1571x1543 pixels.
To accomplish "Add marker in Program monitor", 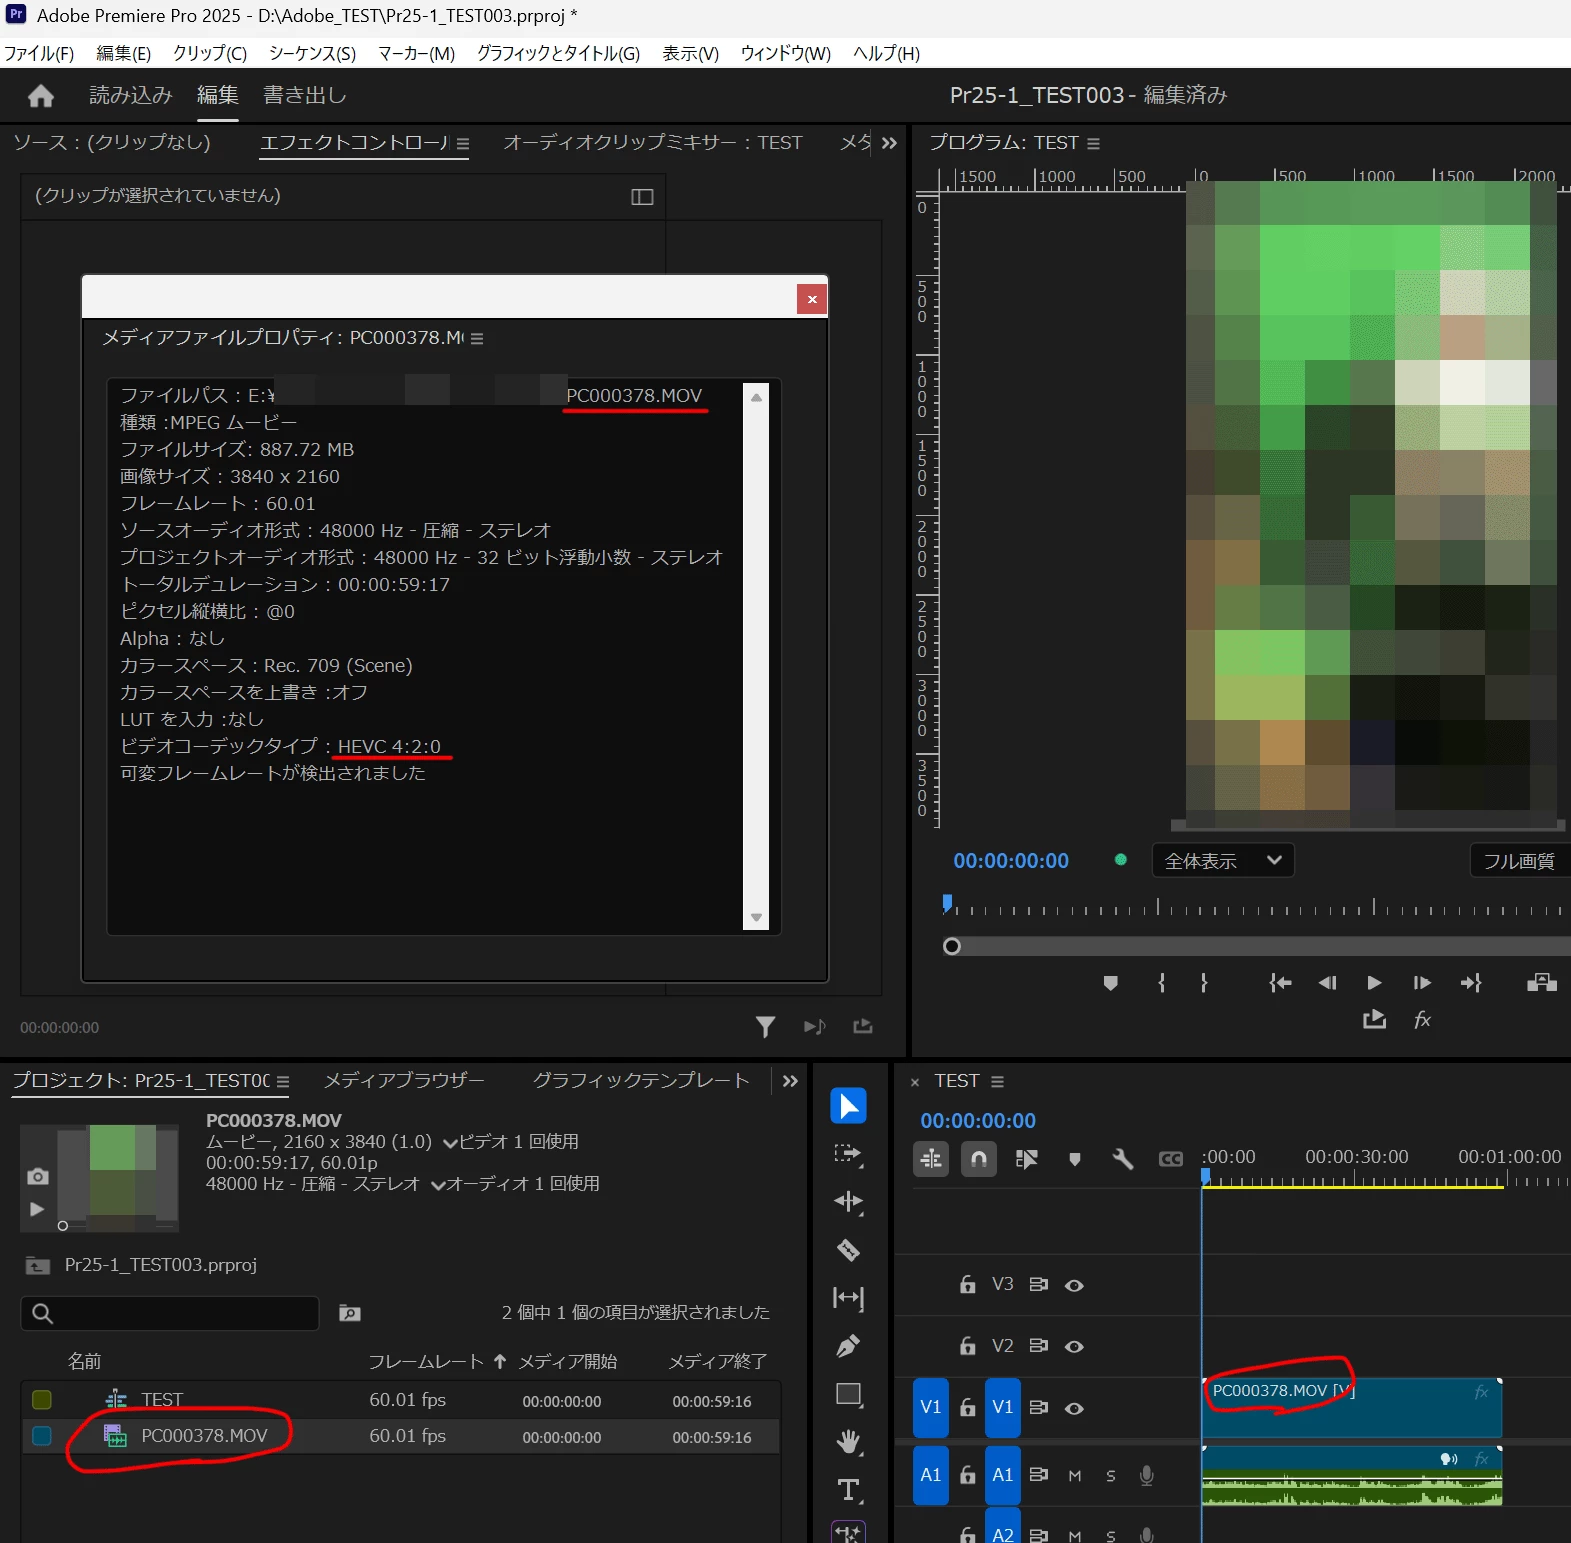I will [x=1110, y=983].
